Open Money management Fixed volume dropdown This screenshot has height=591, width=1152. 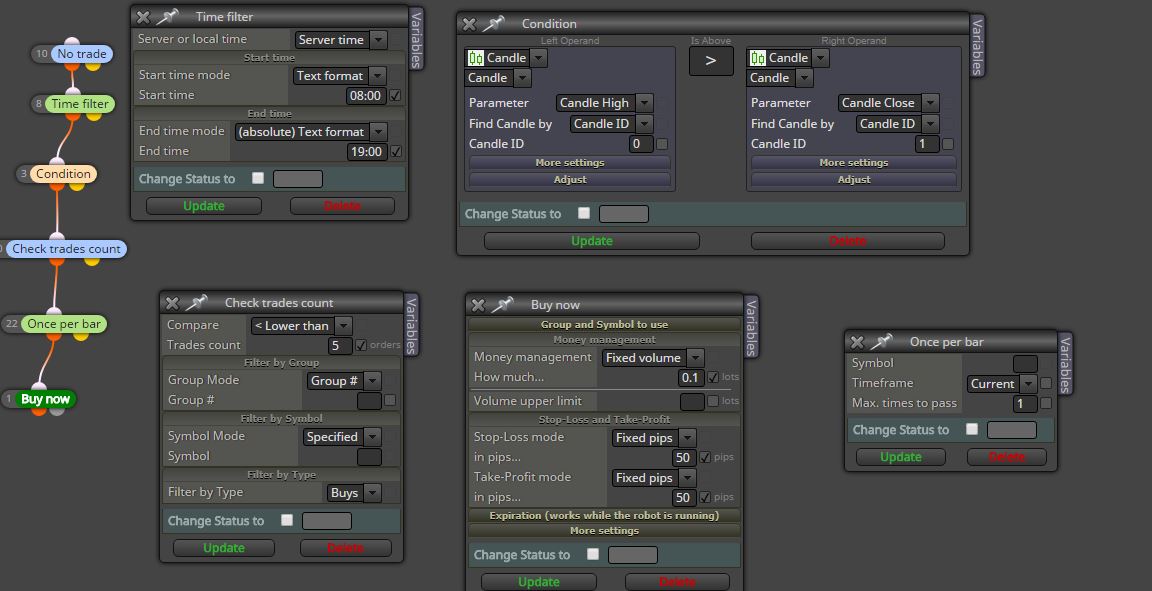pyautogui.click(x=653, y=358)
